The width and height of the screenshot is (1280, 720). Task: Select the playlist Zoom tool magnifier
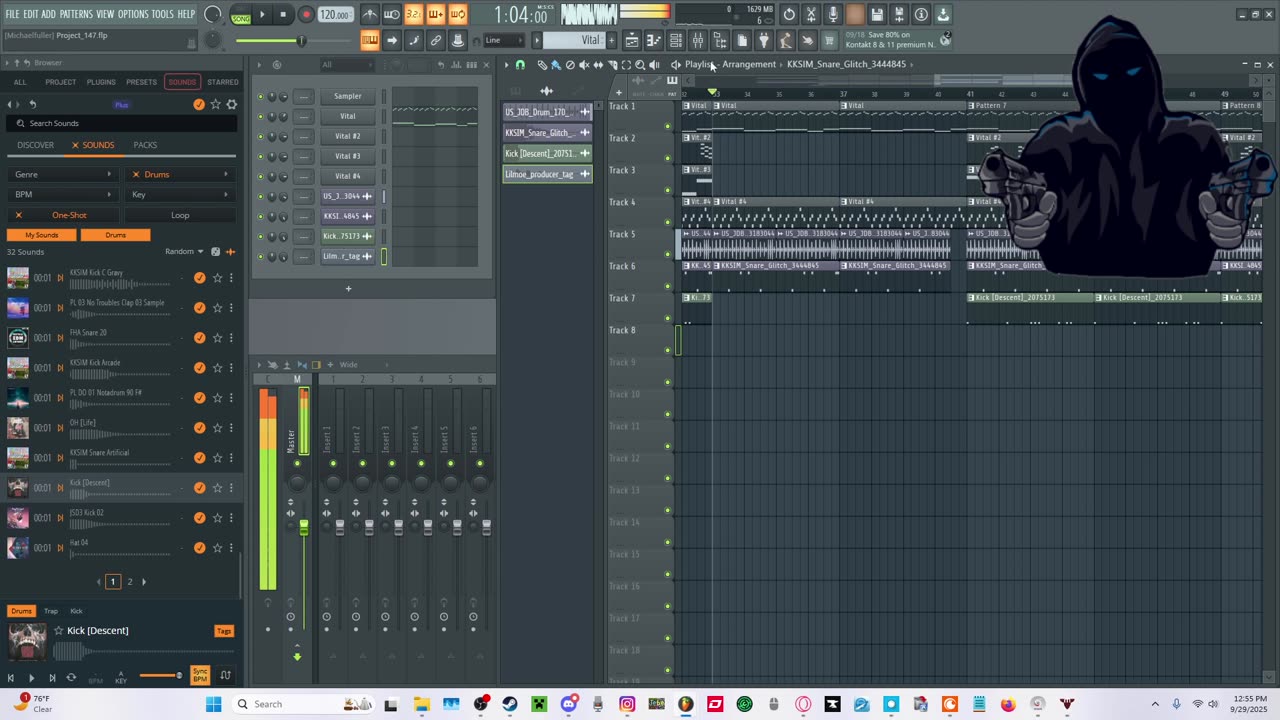[x=640, y=65]
